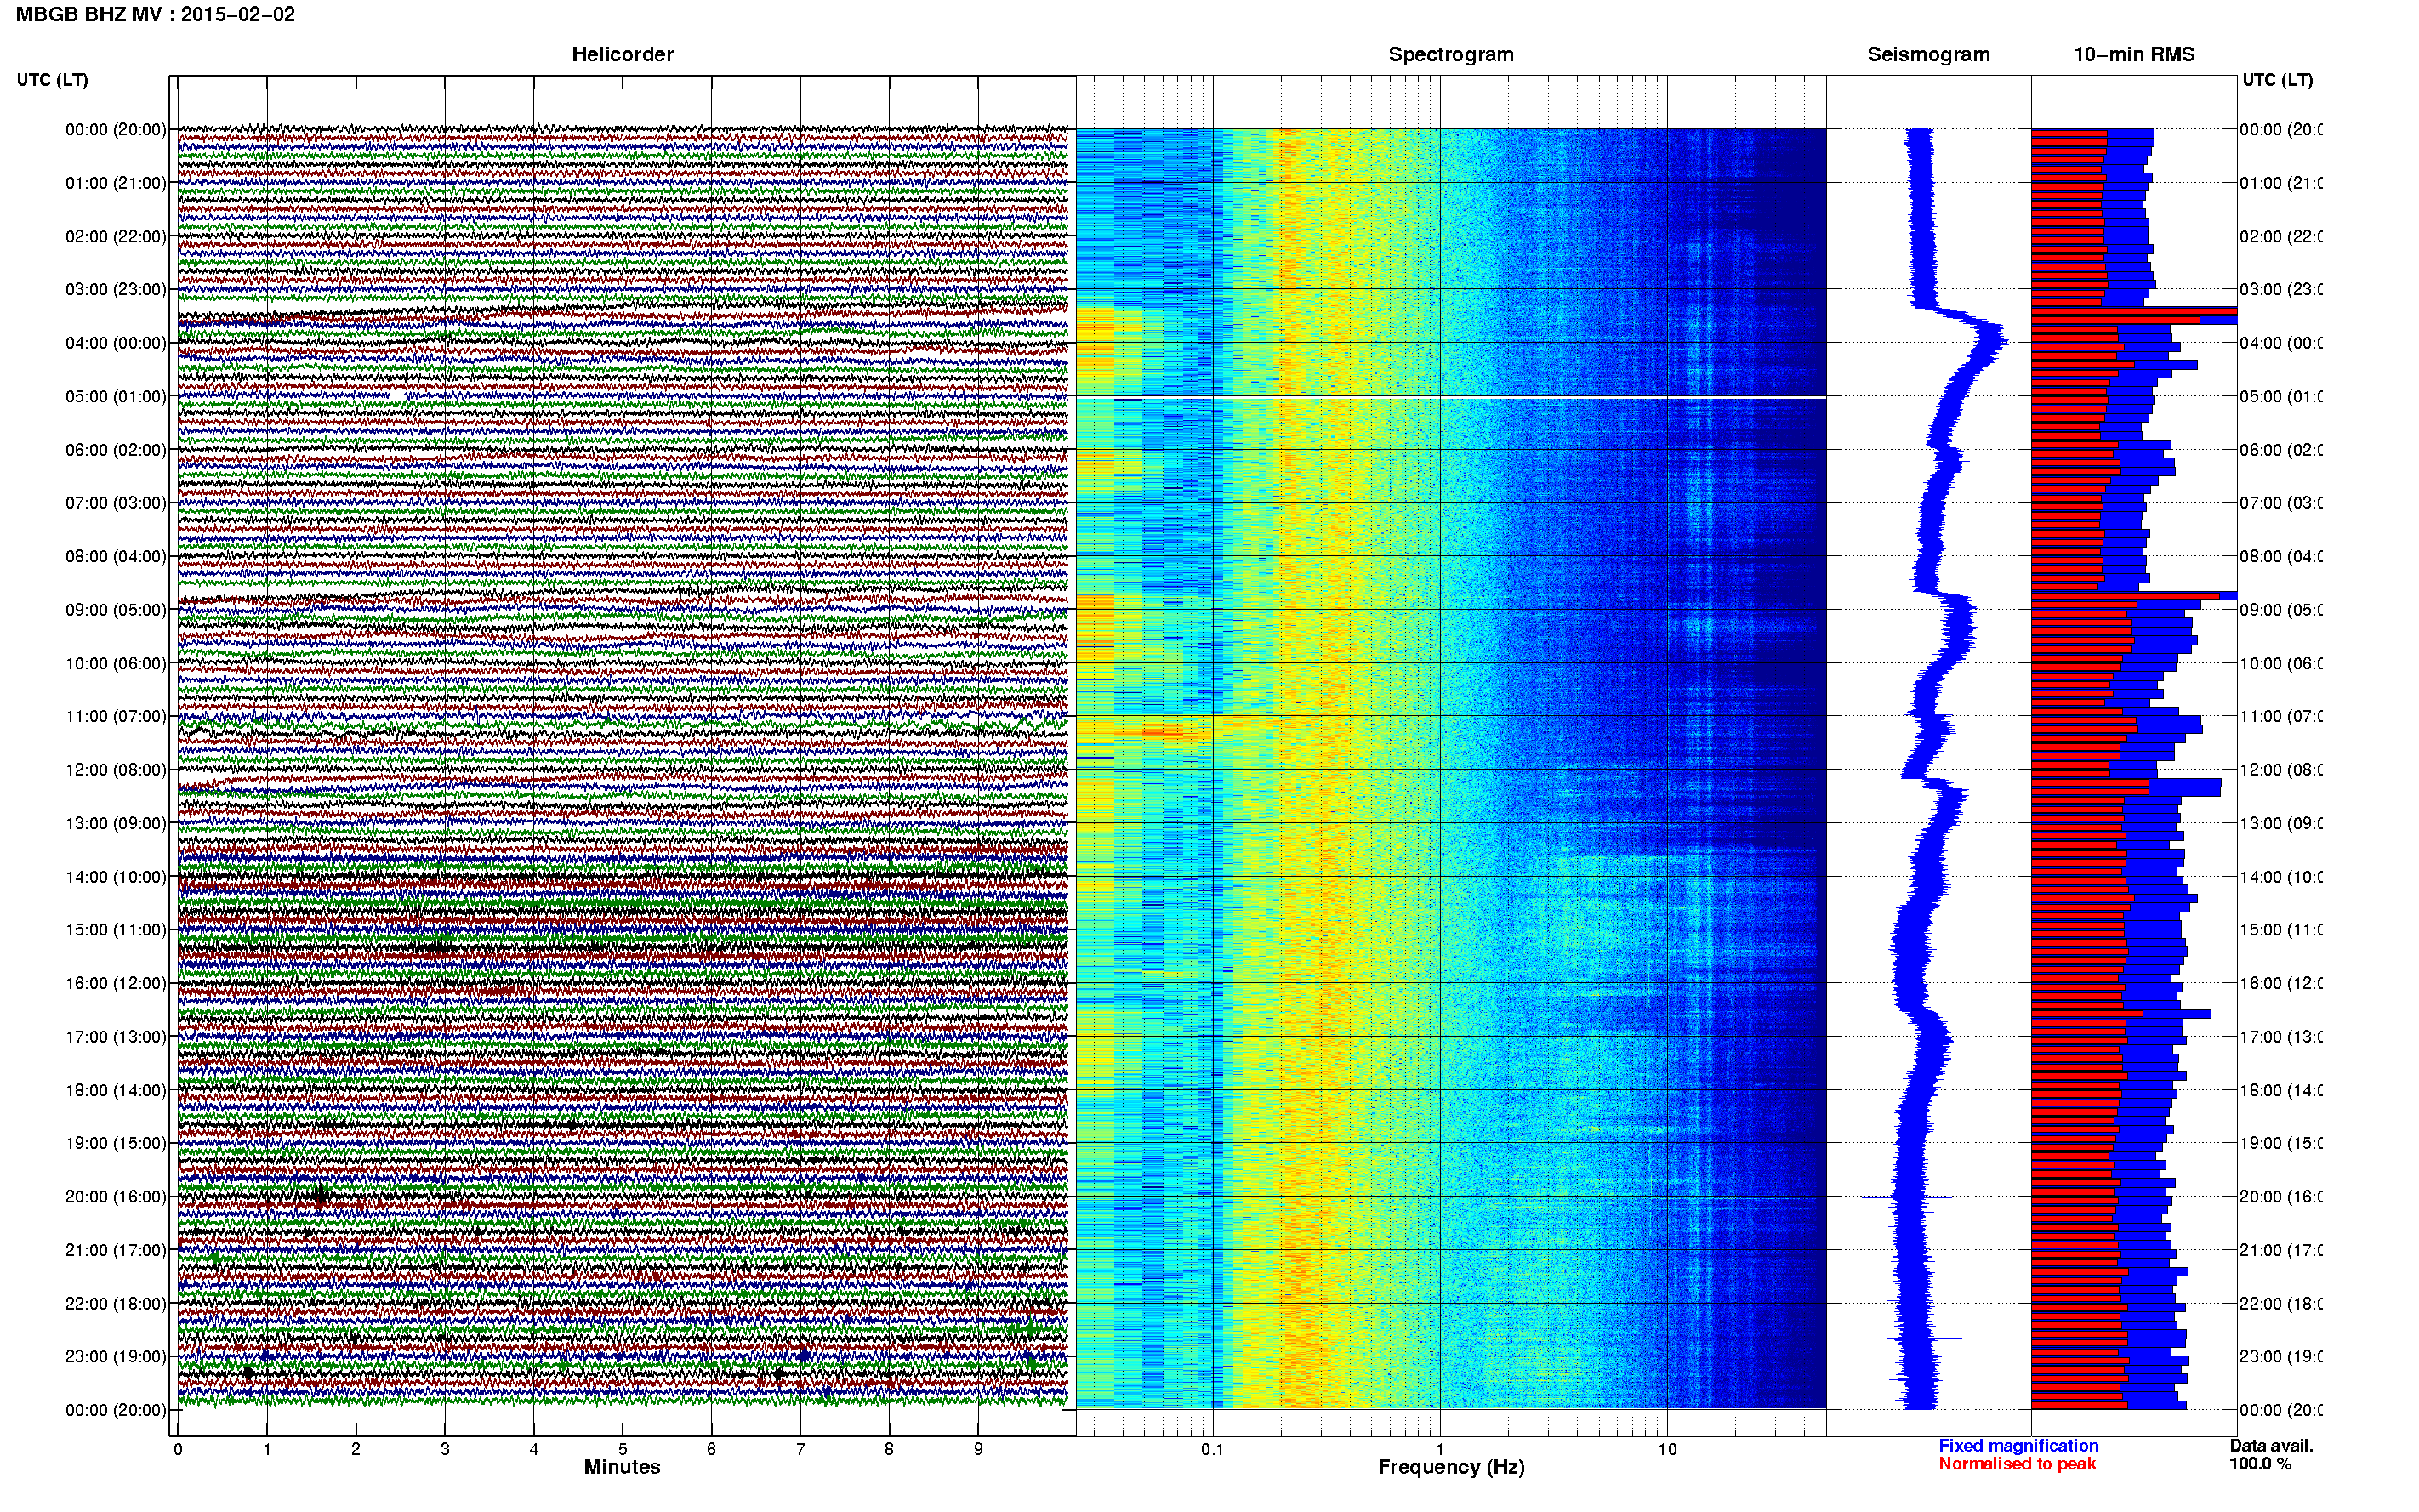
Task: Click left time label 17:00 (13:00)
Action: pyautogui.click(x=116, y=1037)
